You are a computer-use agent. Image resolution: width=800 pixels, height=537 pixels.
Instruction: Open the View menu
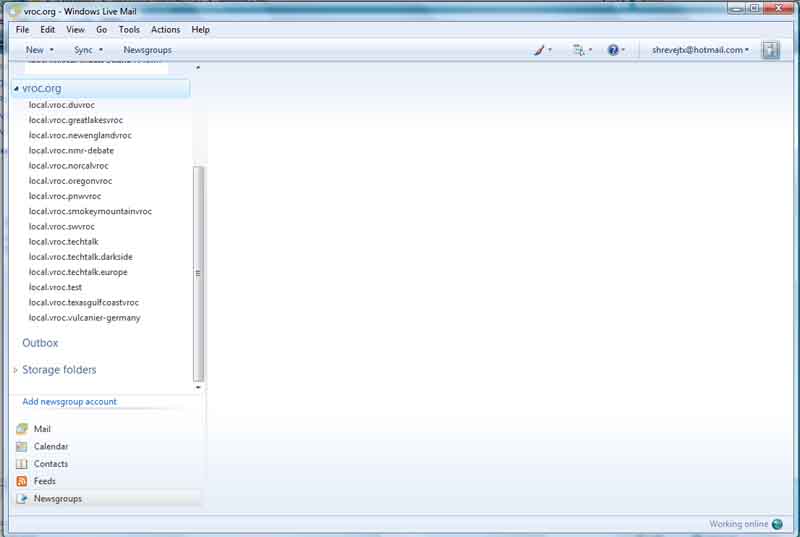click(x=76, y=30)
